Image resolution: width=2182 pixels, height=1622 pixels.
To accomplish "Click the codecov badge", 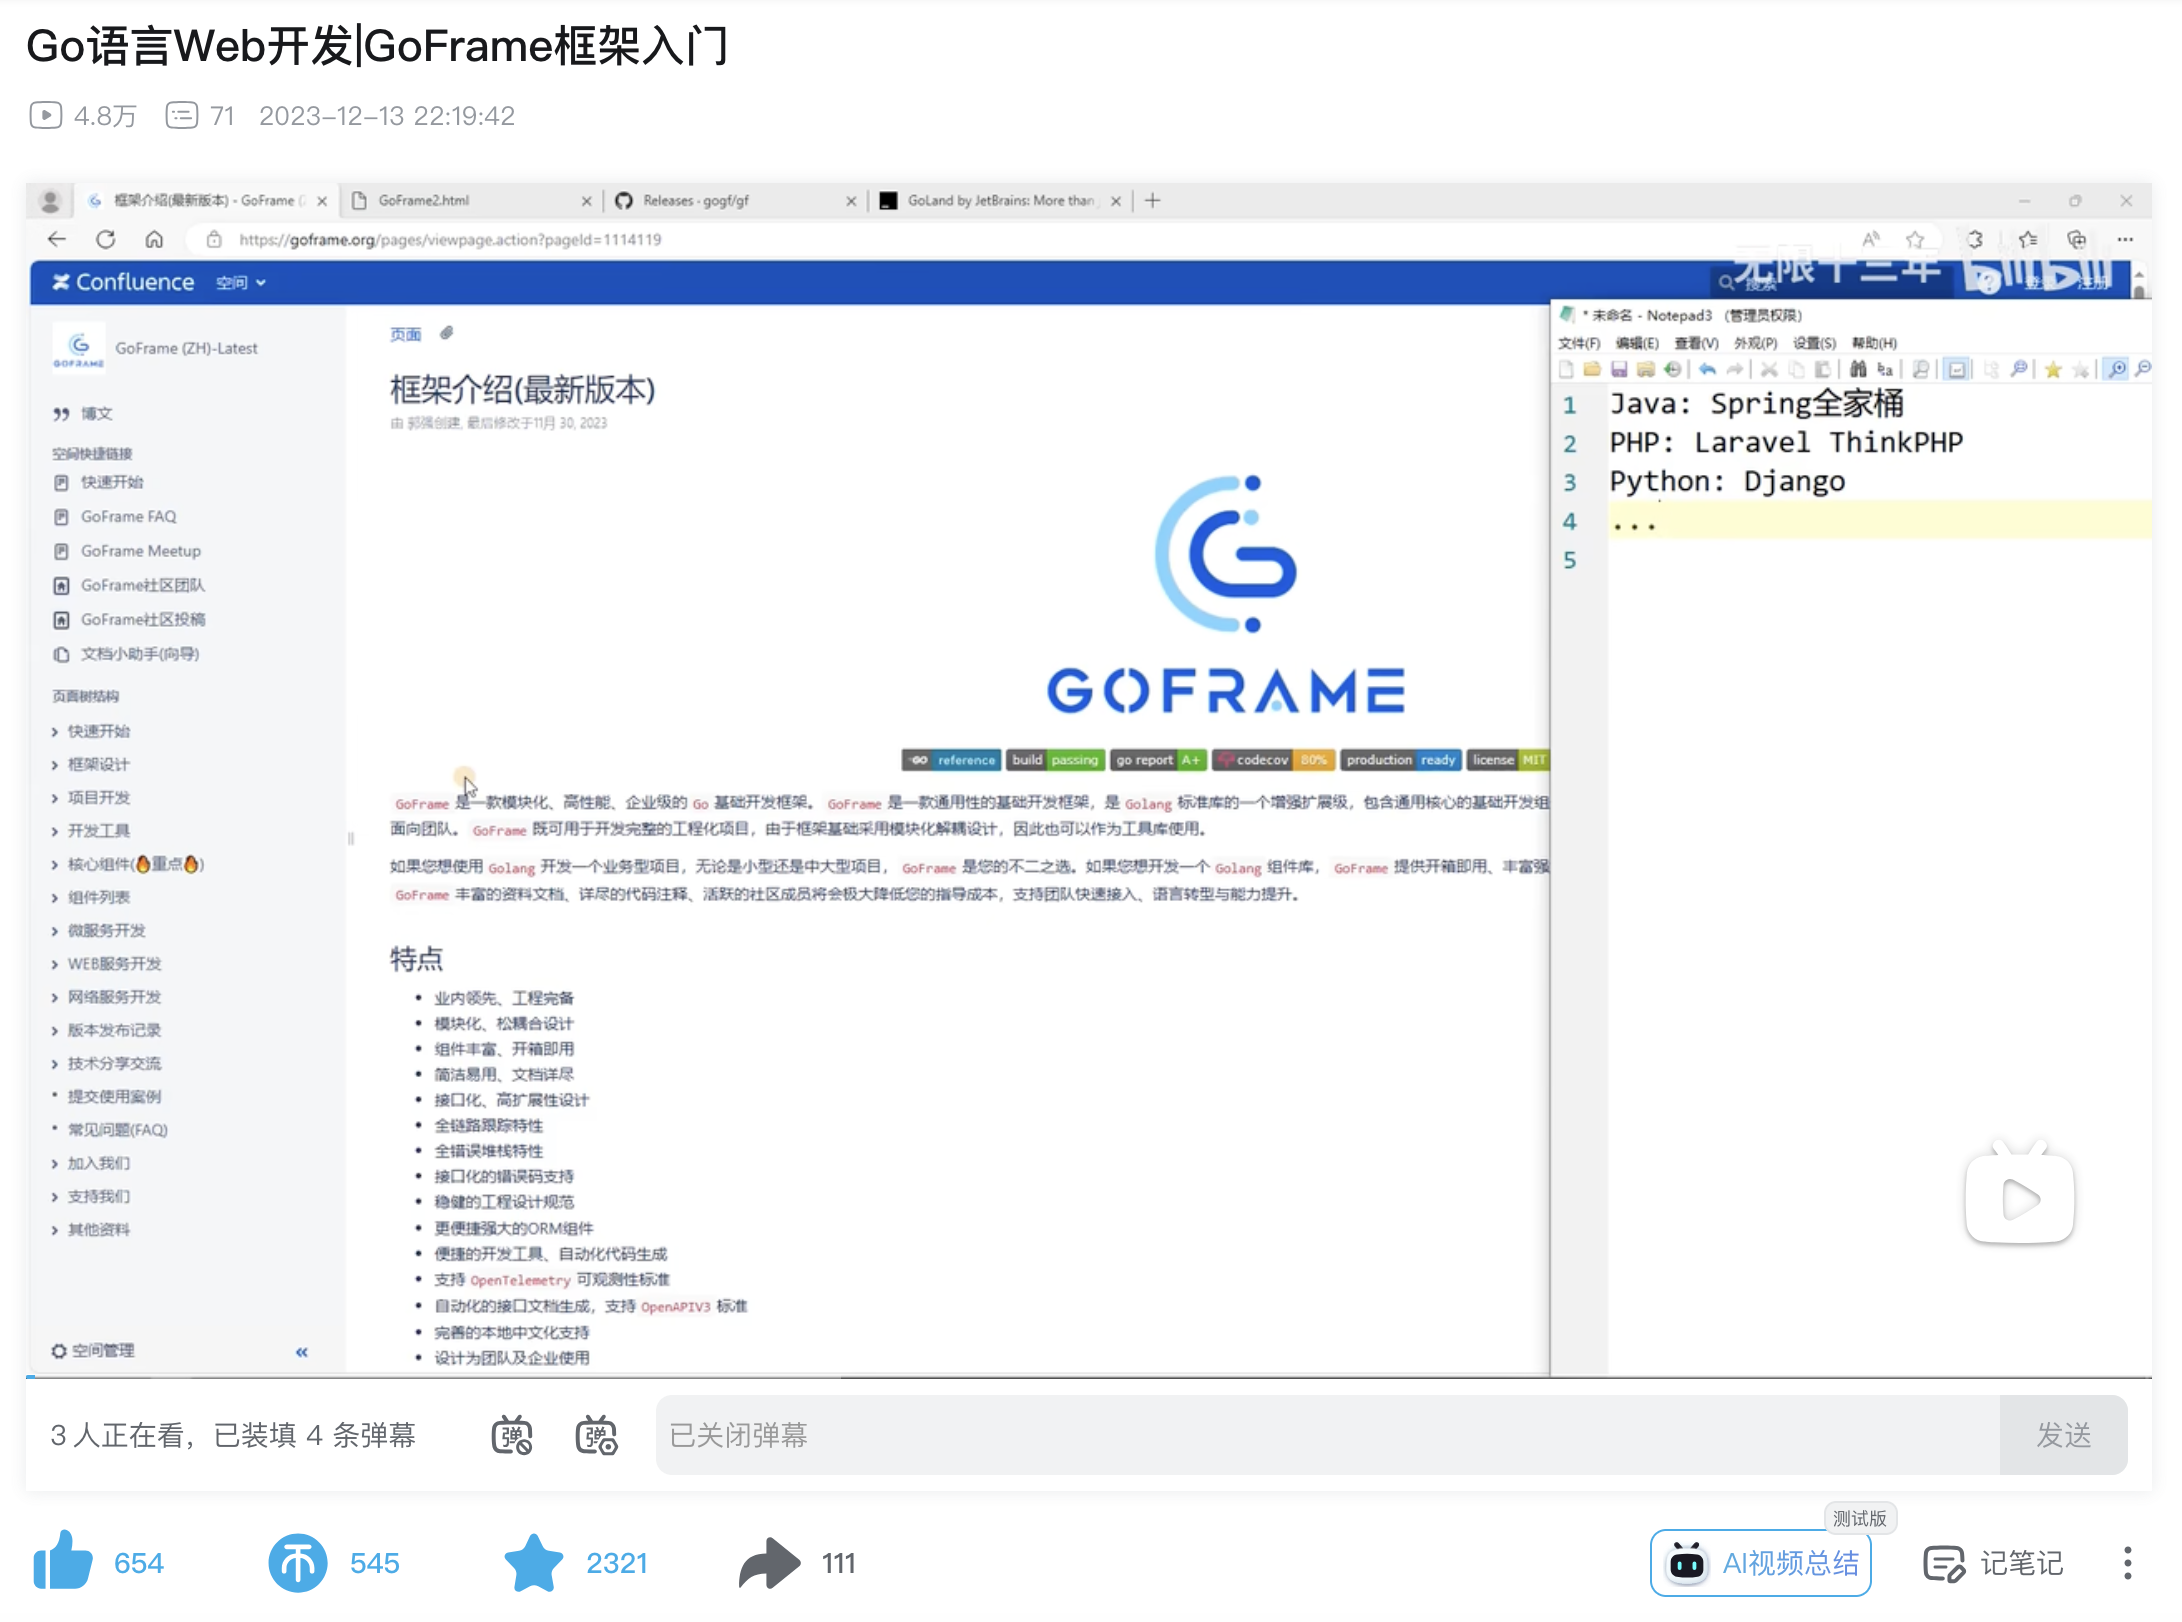I will tap(1273, 760).
